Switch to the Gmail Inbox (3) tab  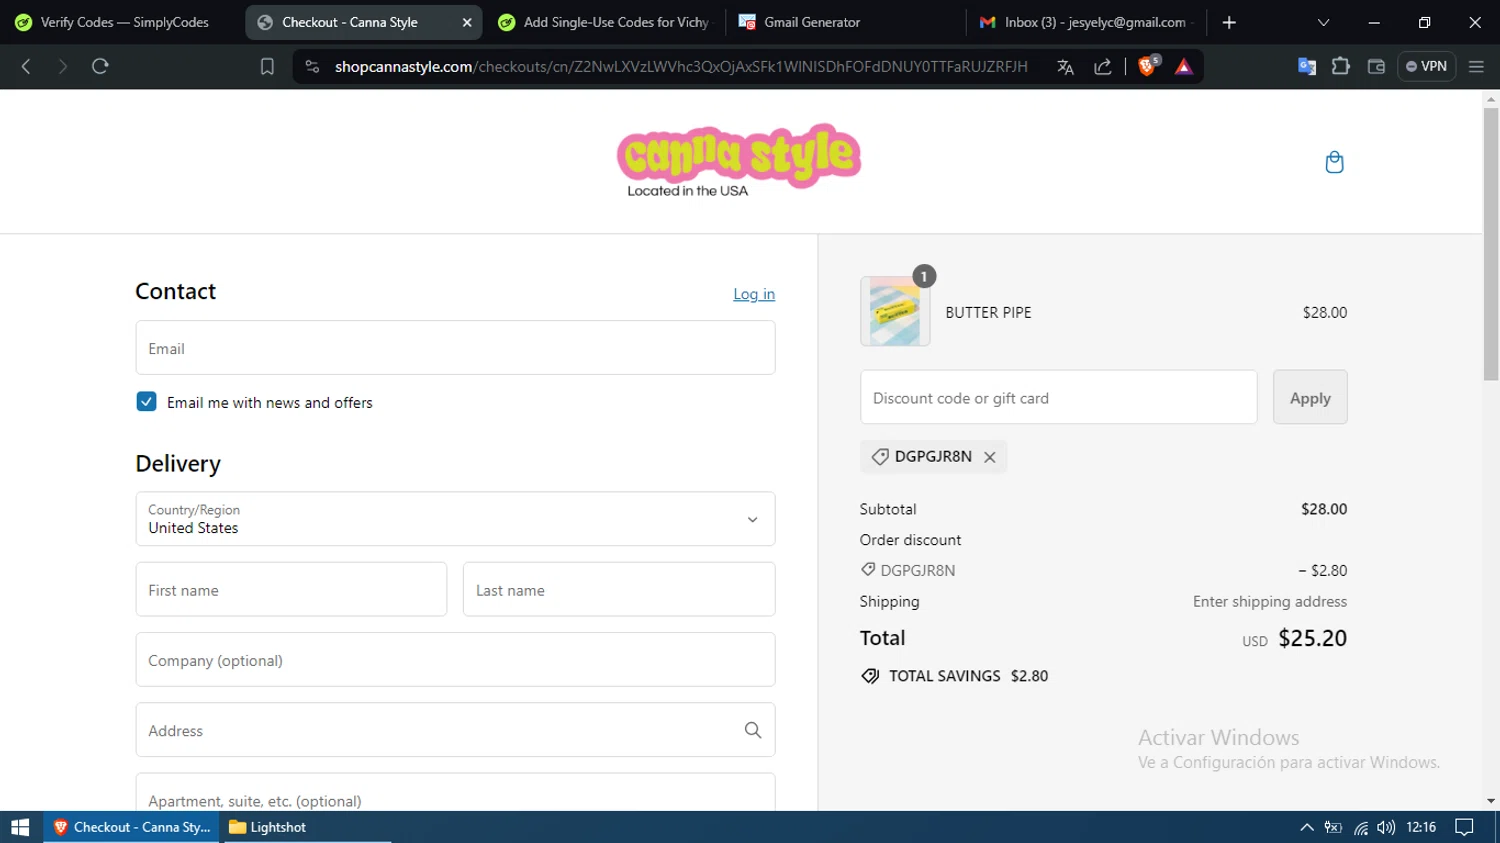1086,22
